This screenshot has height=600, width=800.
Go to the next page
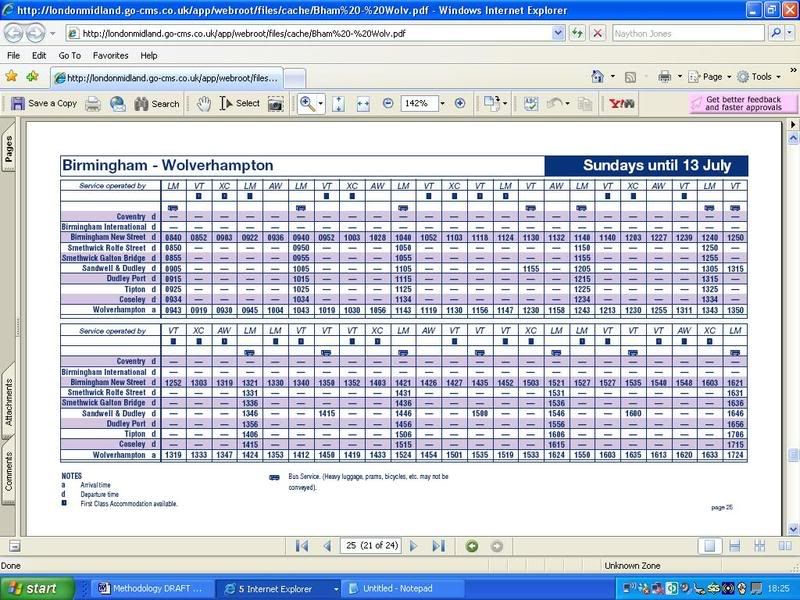[413, 546]
